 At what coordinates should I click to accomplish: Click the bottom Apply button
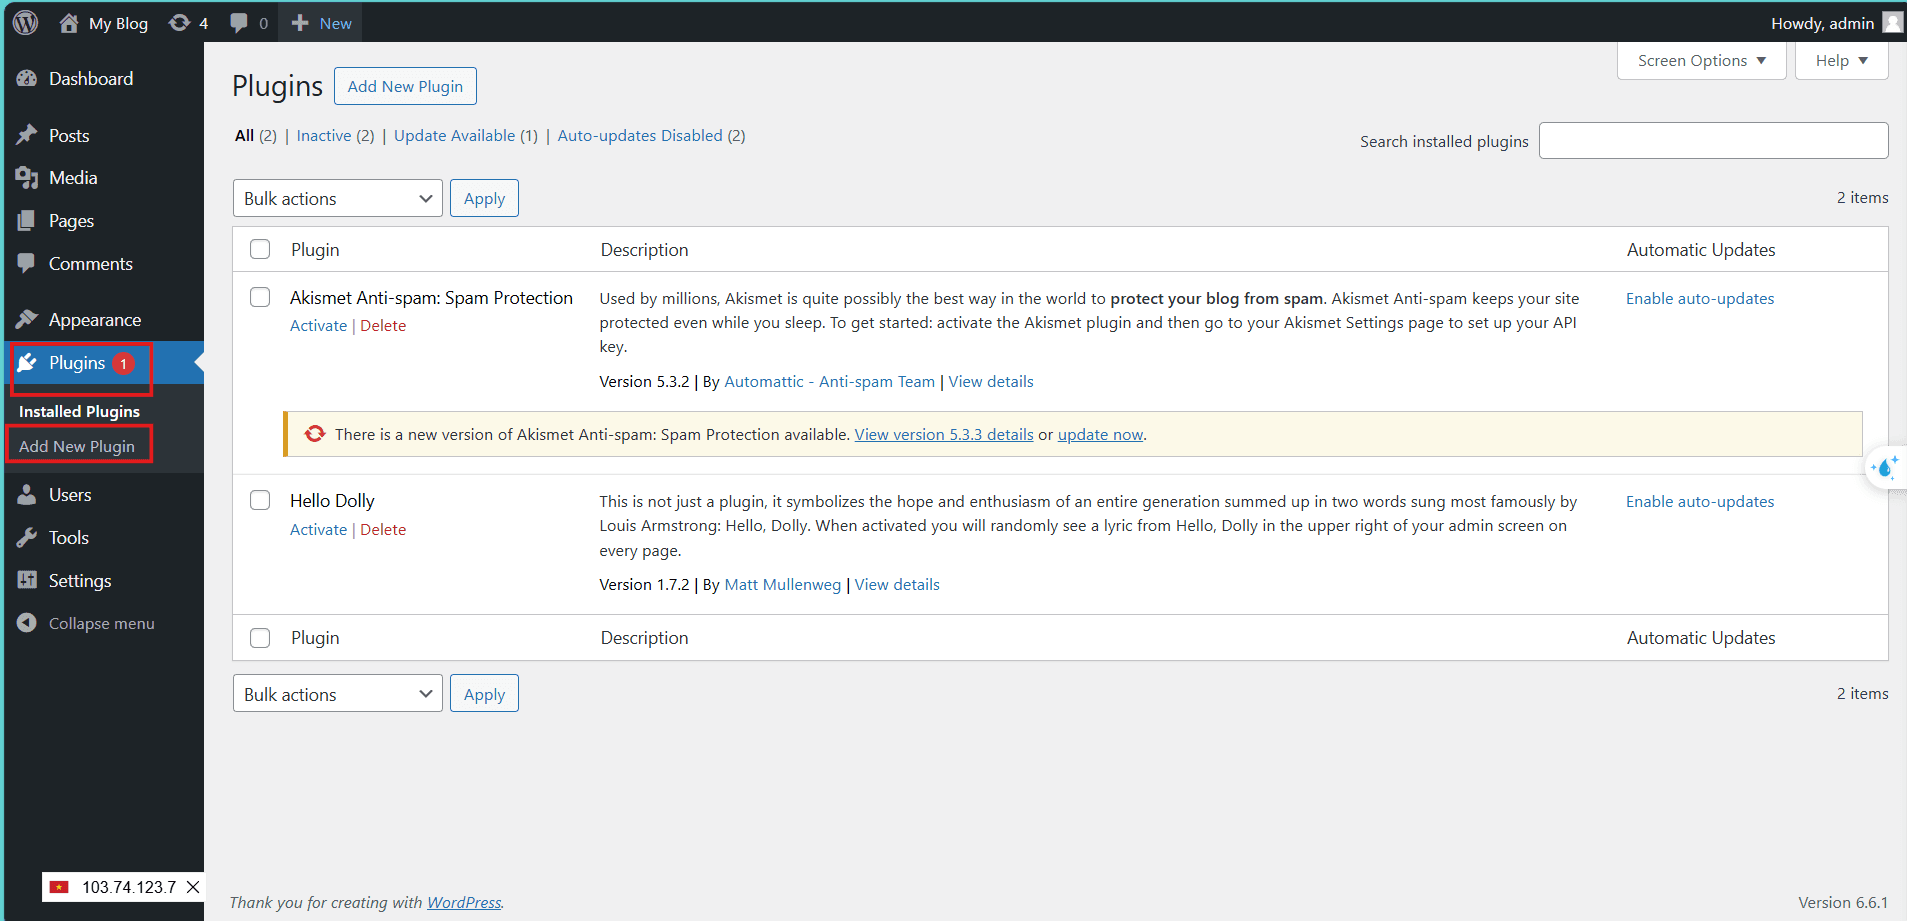[484, 694]
